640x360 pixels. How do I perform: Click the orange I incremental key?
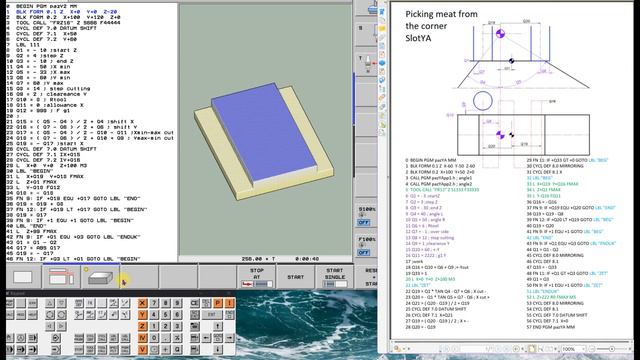[x=229, y=303]
